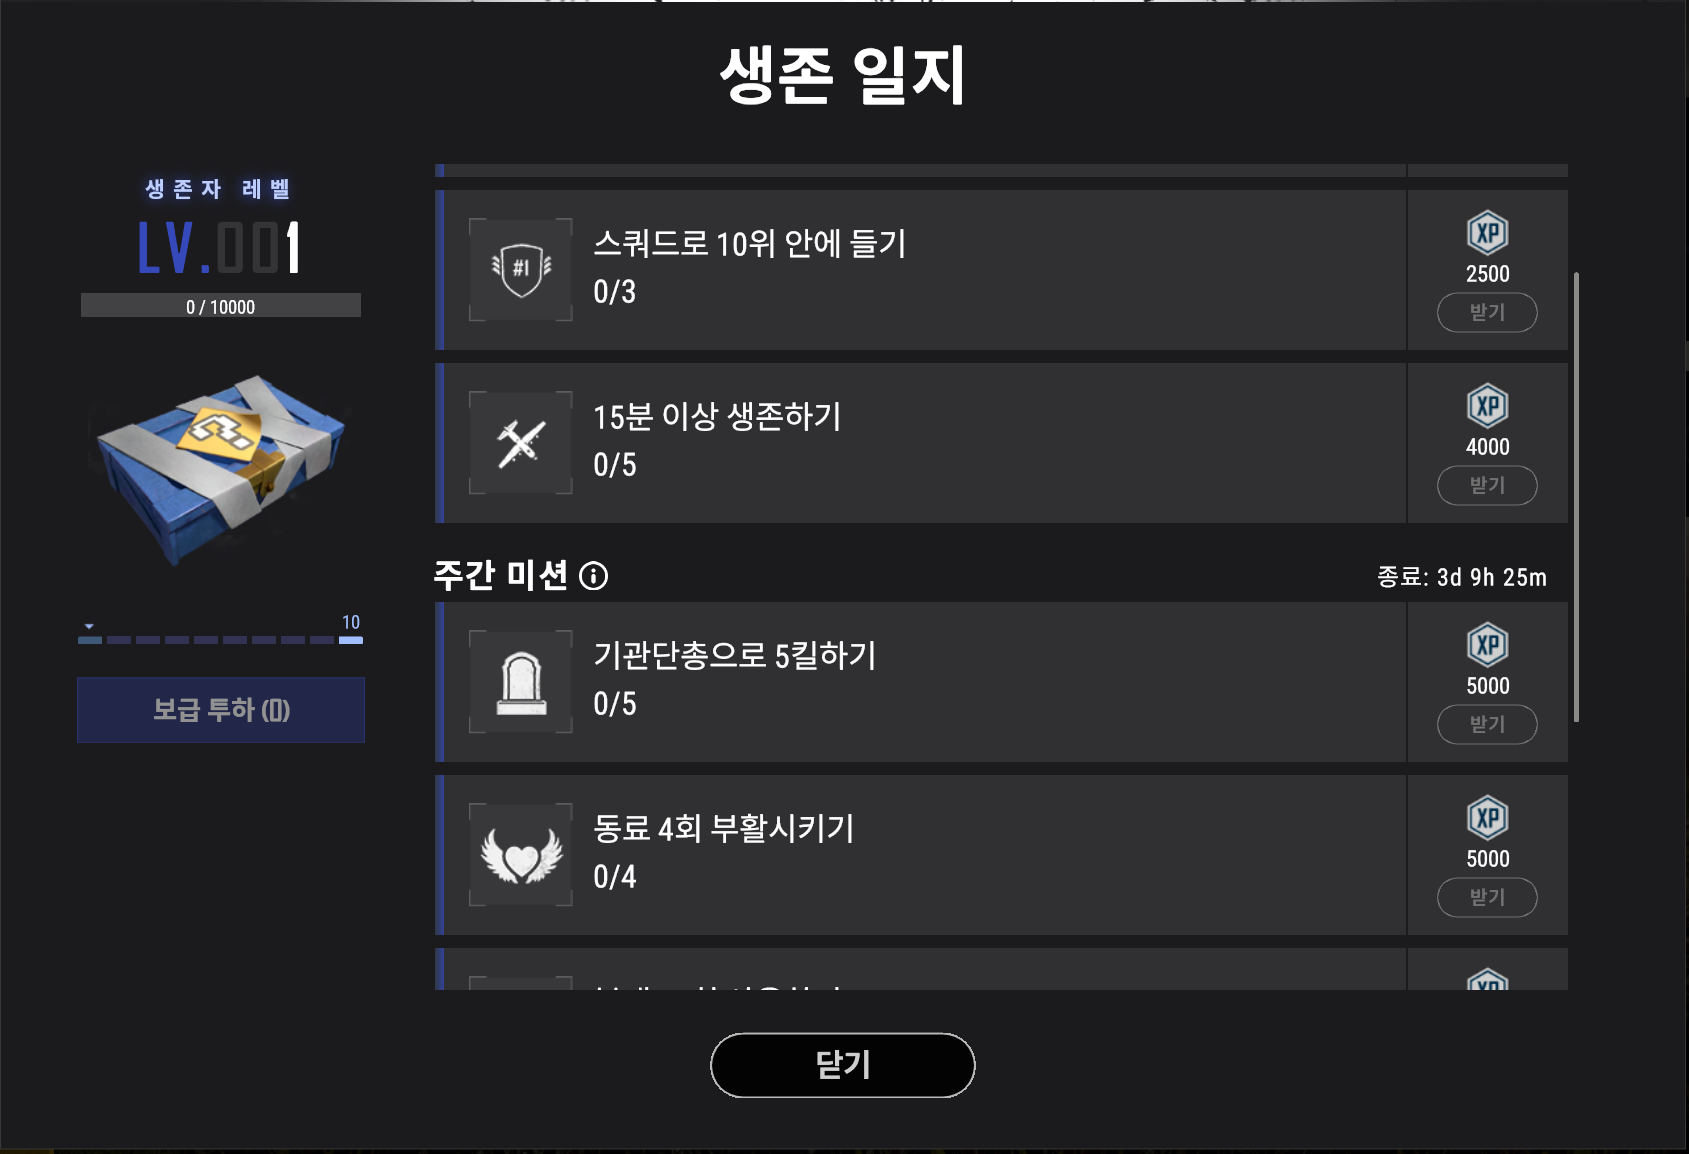Open the weekly mission info icon
The height and width of the screenshot is (1154, 1689).
tap(593, 576)
